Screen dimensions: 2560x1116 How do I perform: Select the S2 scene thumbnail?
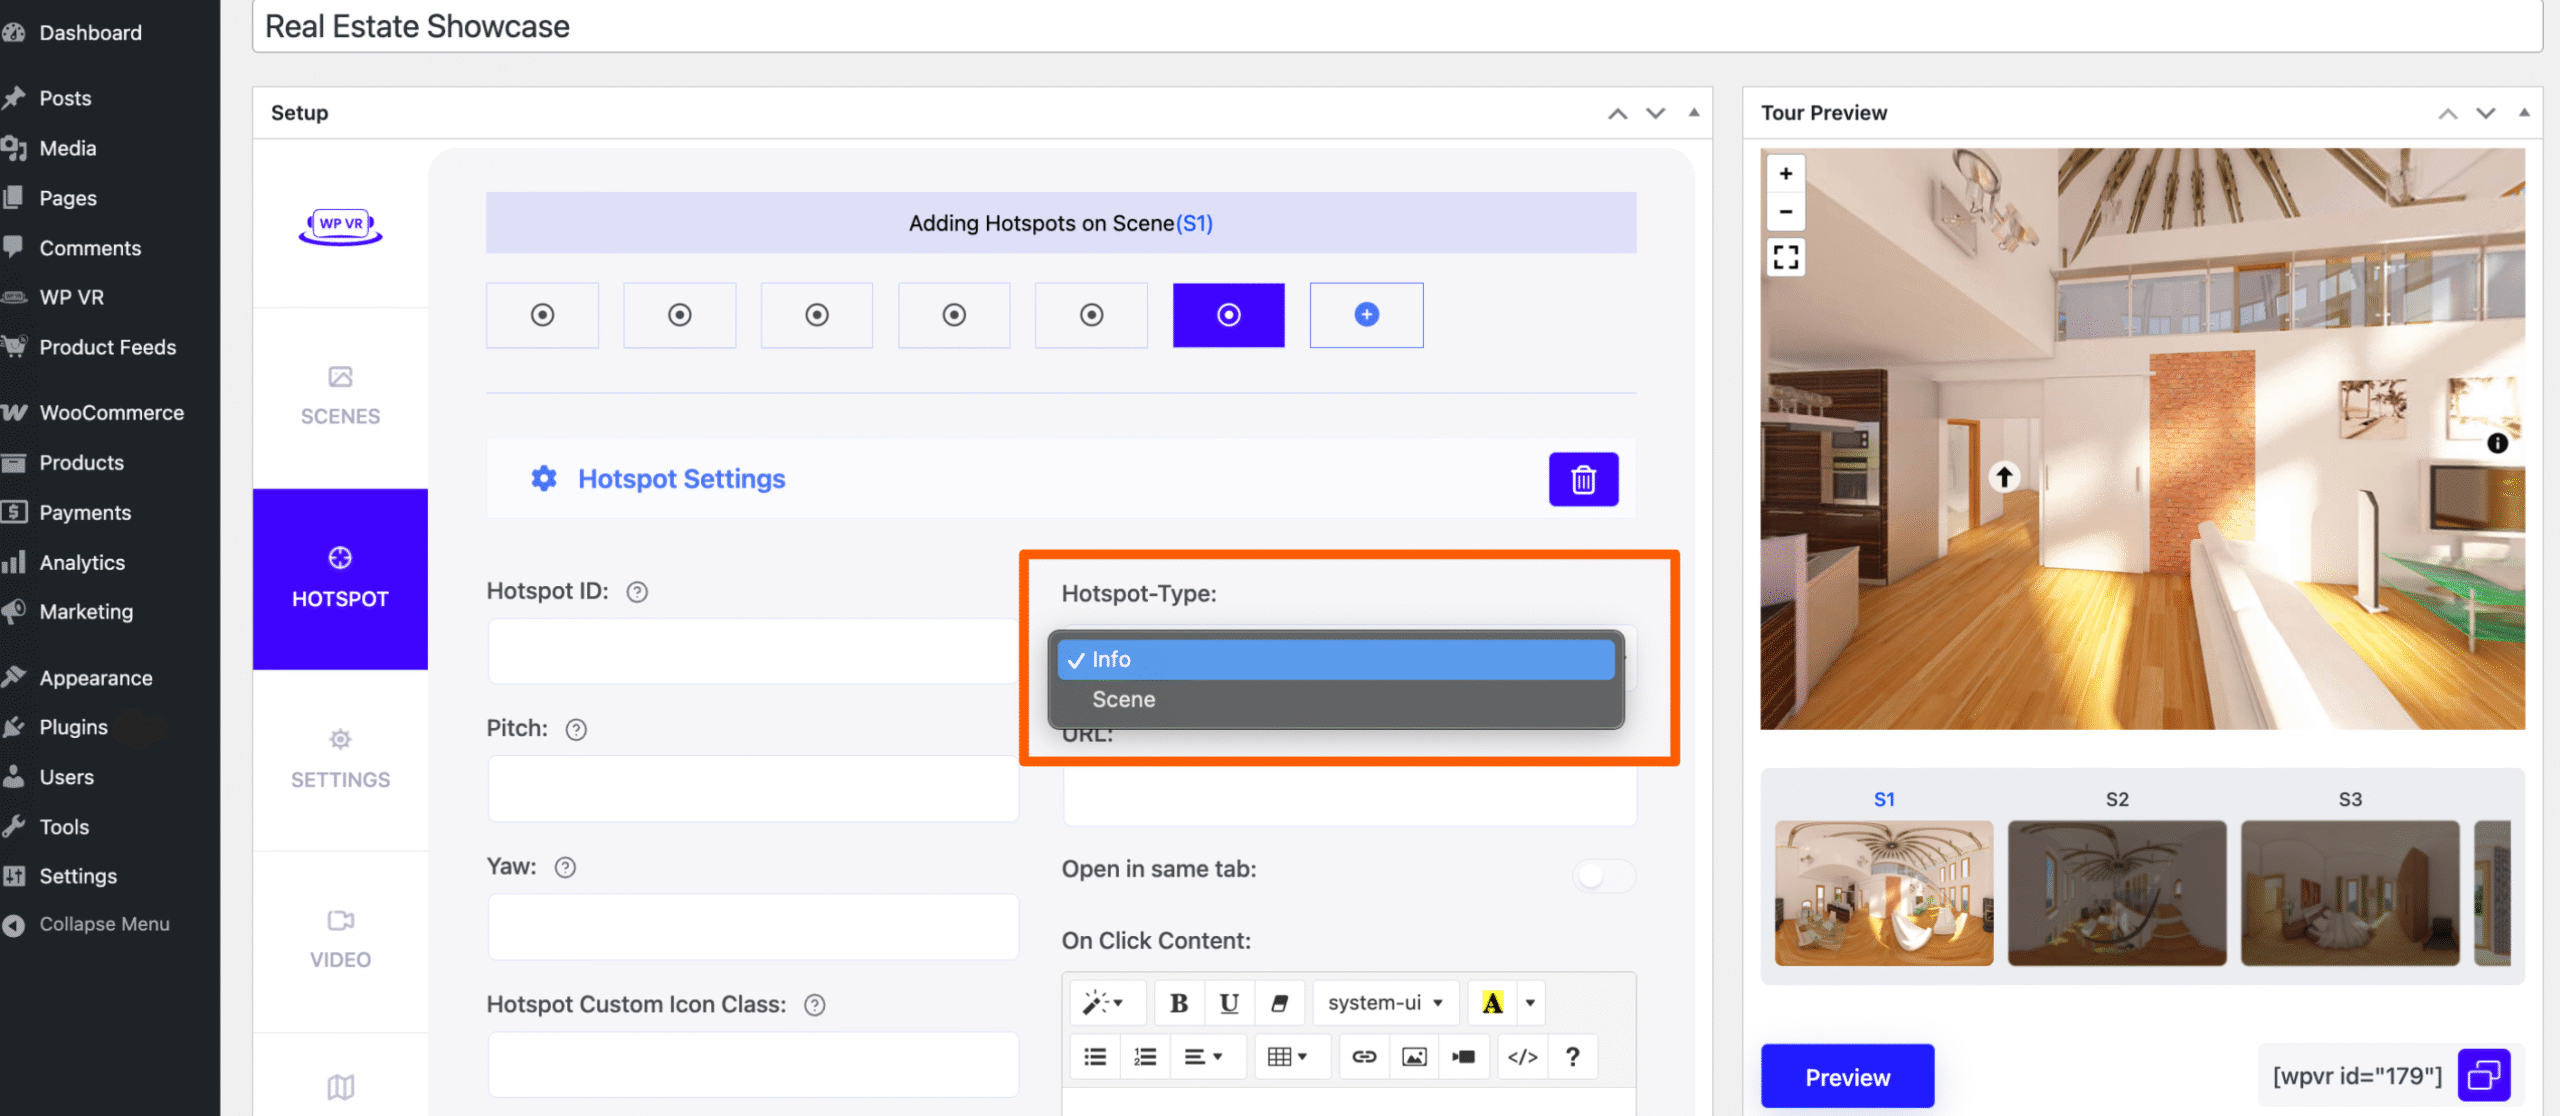click(2116, 892)
